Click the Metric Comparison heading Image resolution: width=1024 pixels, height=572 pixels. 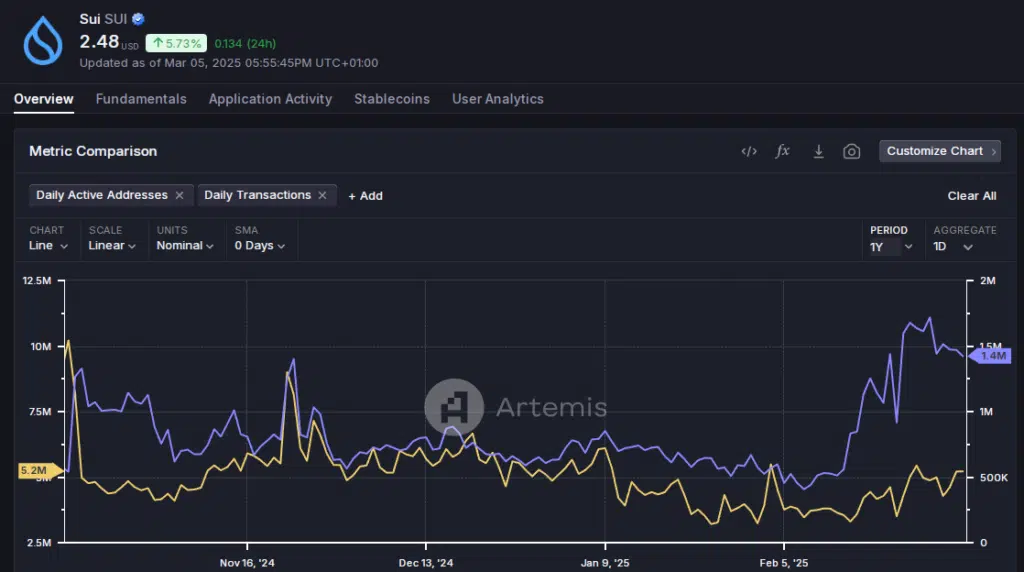(x=93, y=151)
